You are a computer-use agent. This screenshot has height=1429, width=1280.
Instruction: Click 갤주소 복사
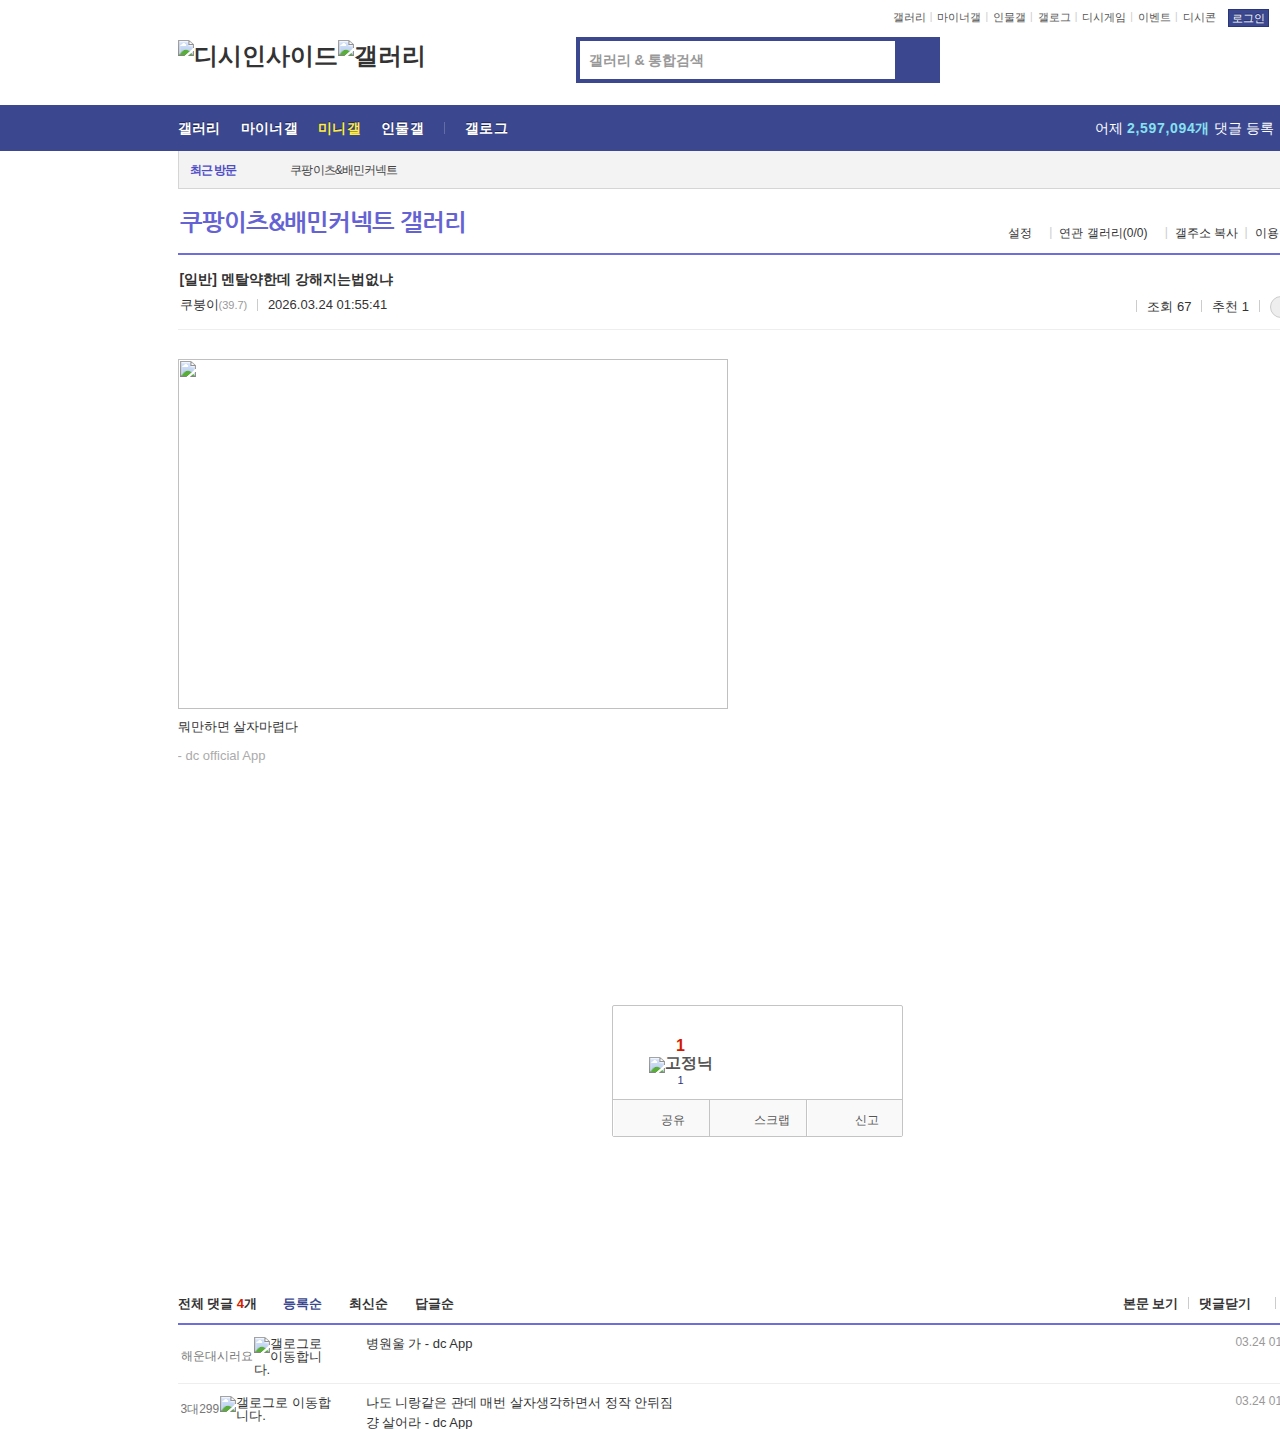coord(1206,233)
